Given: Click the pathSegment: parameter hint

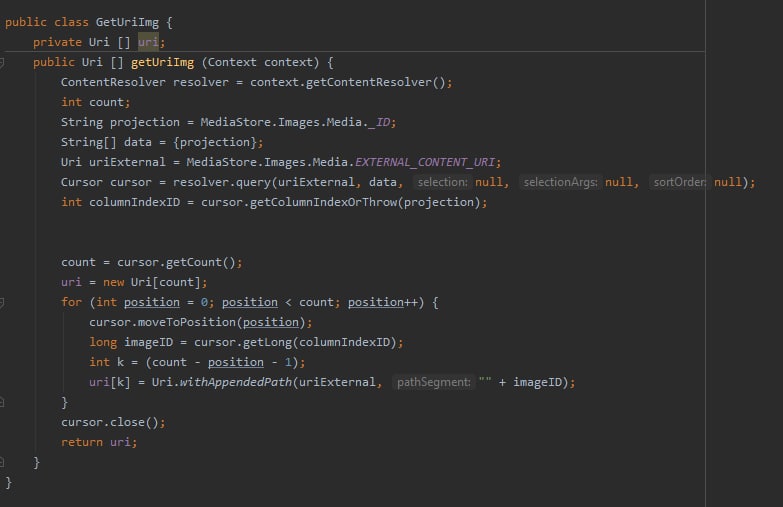Looking at the screenshot, I should [x=433, y=382].
